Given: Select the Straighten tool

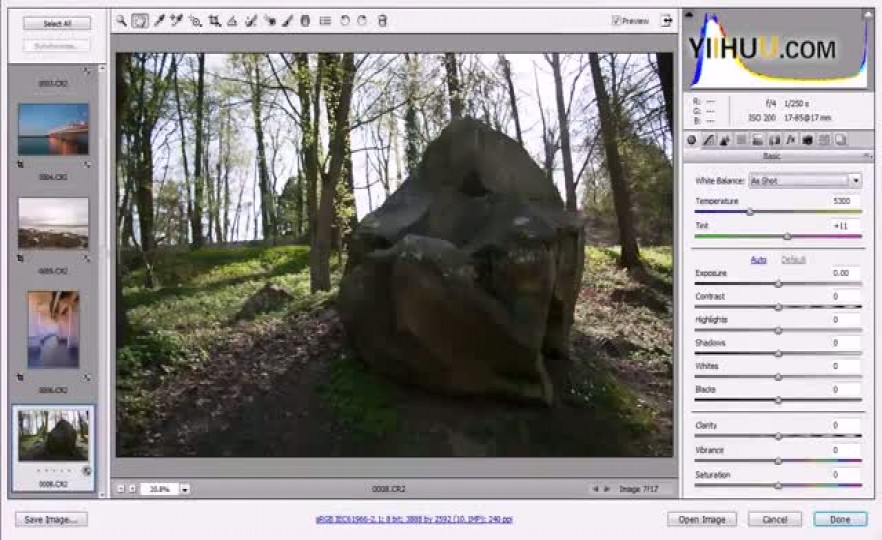Looking at the screenshot, I should coord(232,21).
